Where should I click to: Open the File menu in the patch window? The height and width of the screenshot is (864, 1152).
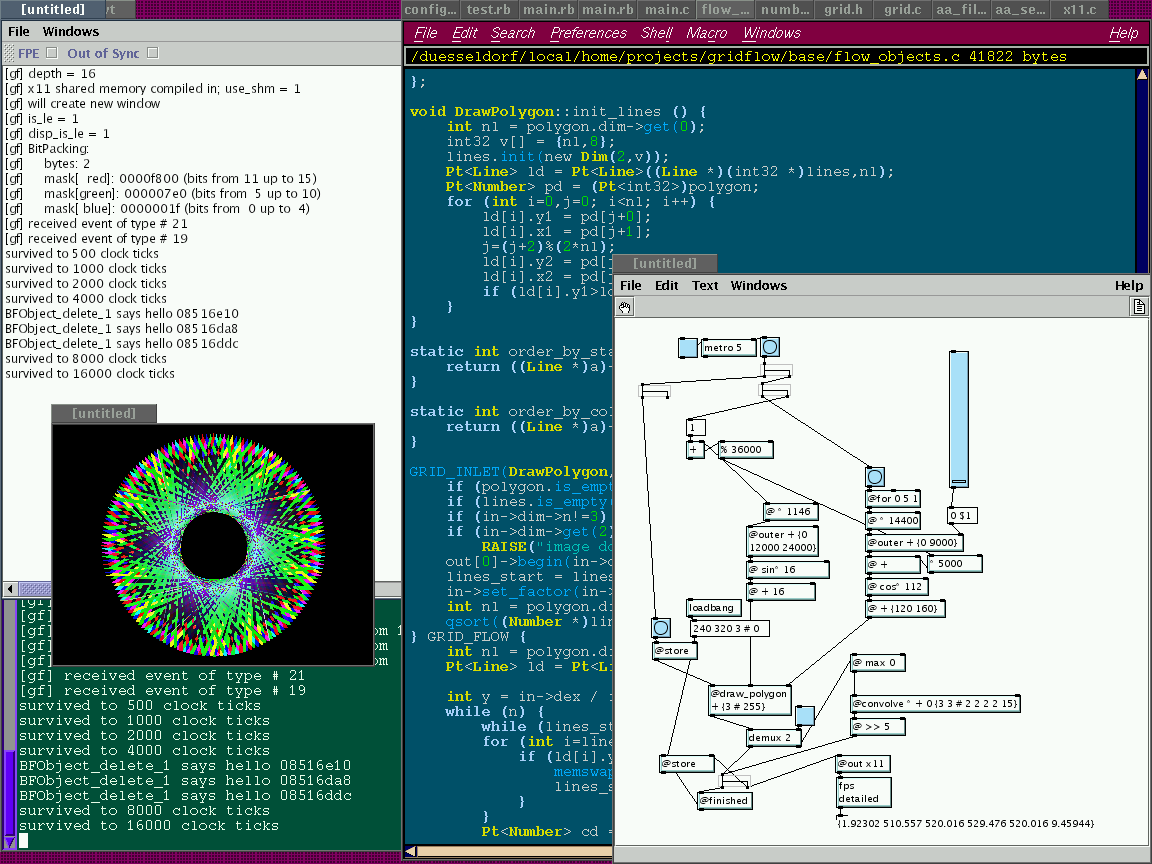[630, 286]
